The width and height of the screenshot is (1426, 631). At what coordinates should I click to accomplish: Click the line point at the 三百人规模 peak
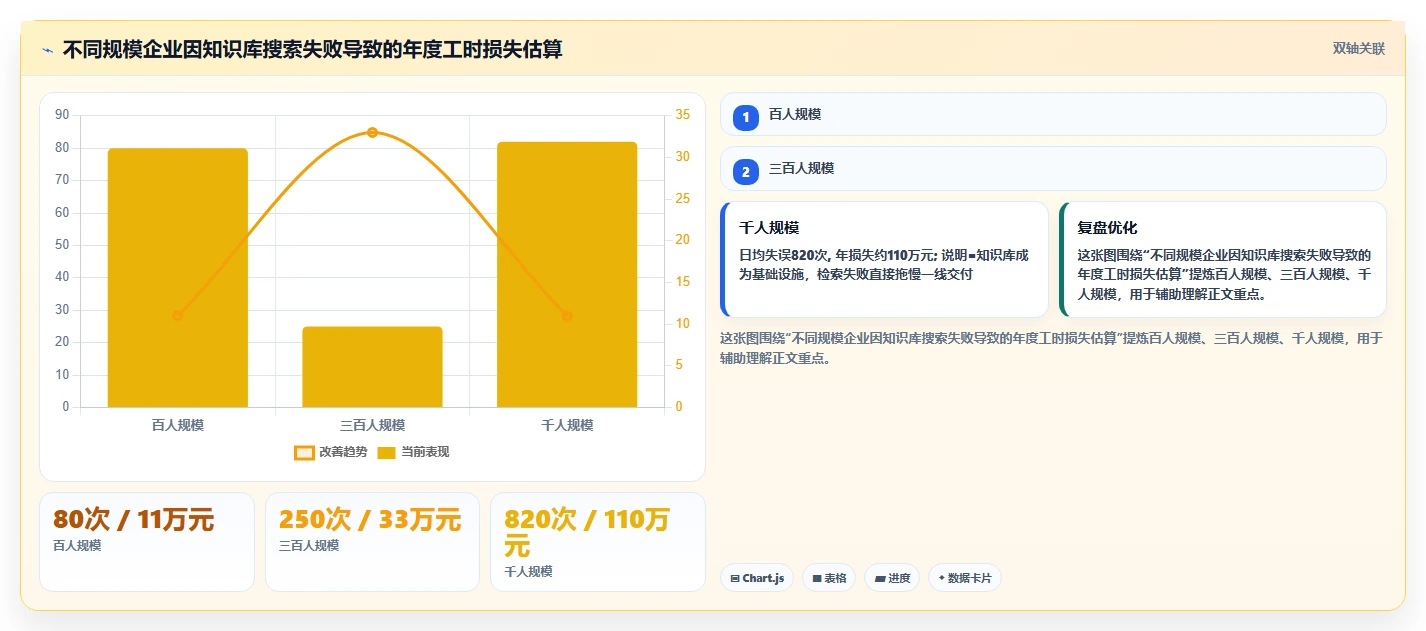coord(372,132)
